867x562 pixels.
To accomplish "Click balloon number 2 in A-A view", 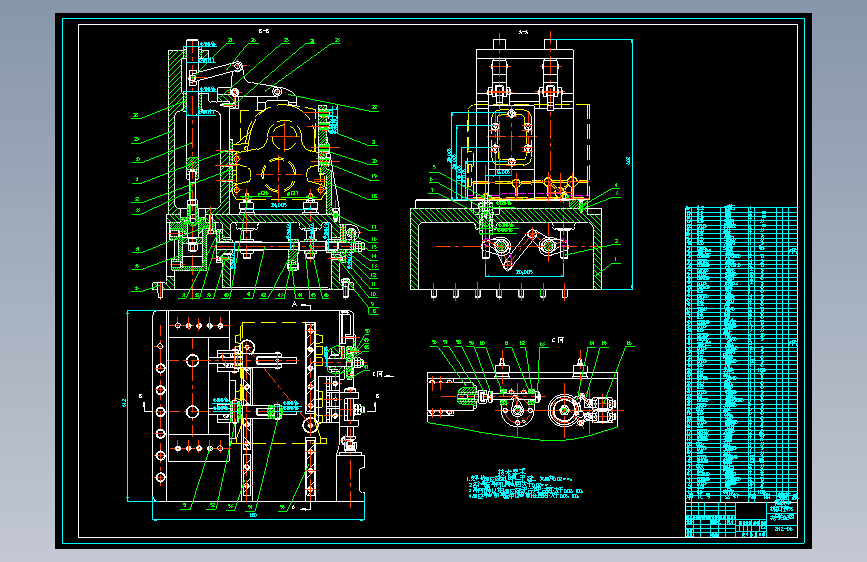I will point(616,242).
